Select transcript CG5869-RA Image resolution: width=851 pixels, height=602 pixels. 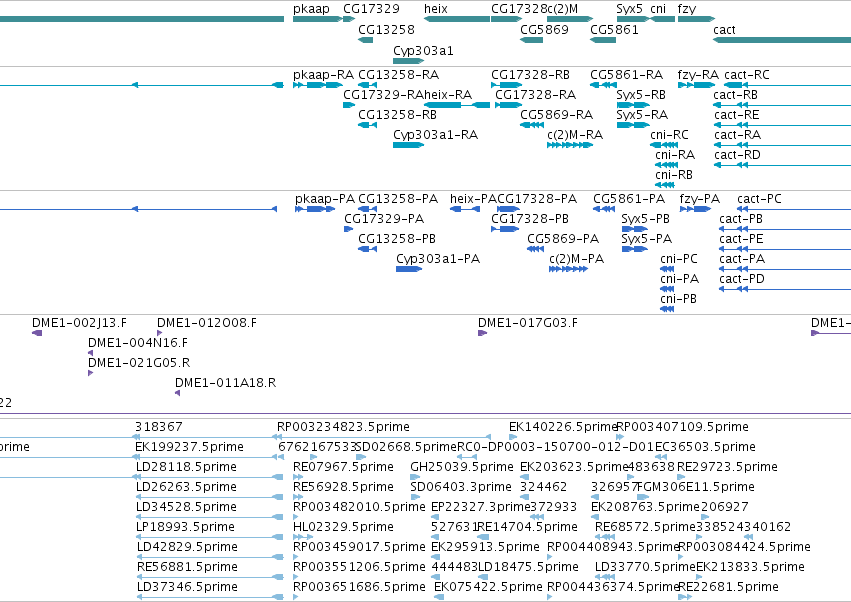[556, 115]
